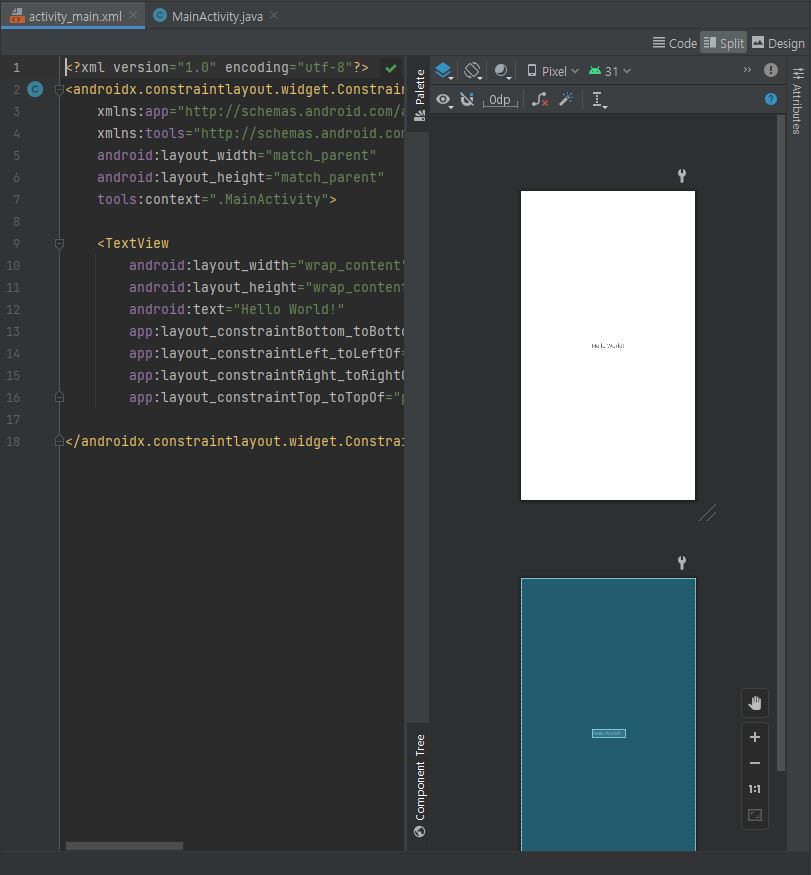
Task: Open Guidelines helper dropdown icon
Action: coord(599,100)
